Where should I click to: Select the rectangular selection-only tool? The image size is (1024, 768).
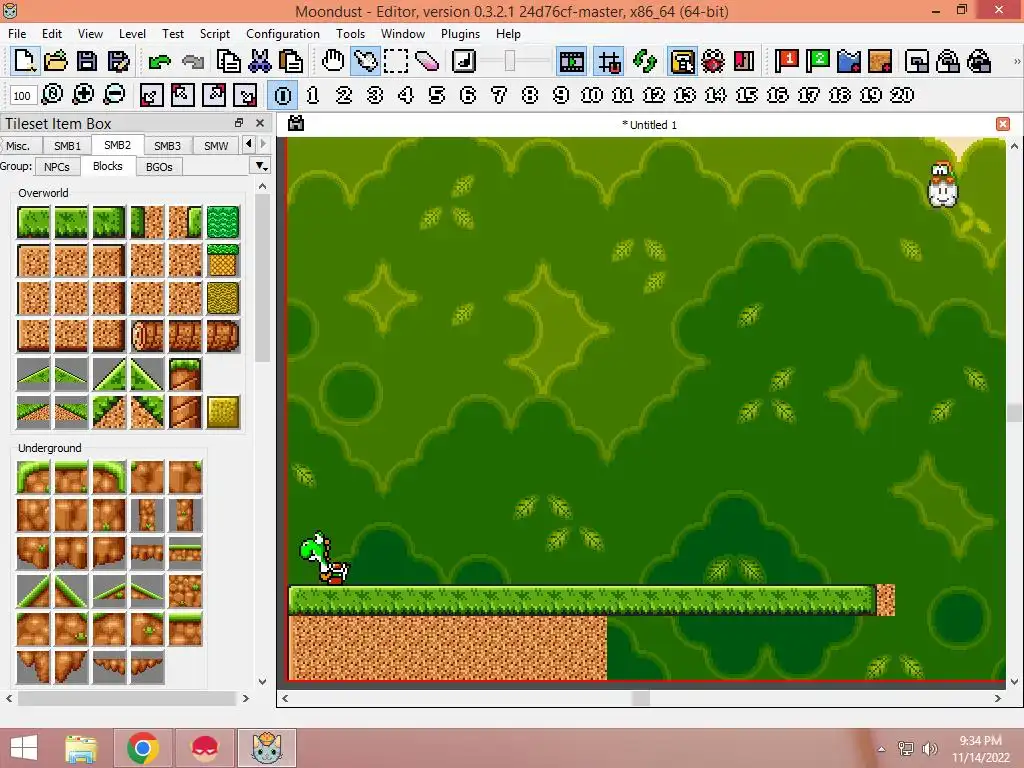pos(396,61)
